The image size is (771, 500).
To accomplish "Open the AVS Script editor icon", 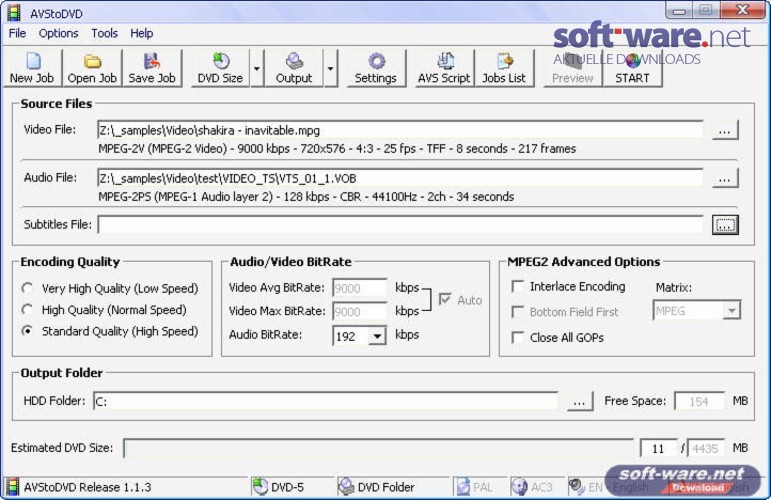I will coord(445,61).
